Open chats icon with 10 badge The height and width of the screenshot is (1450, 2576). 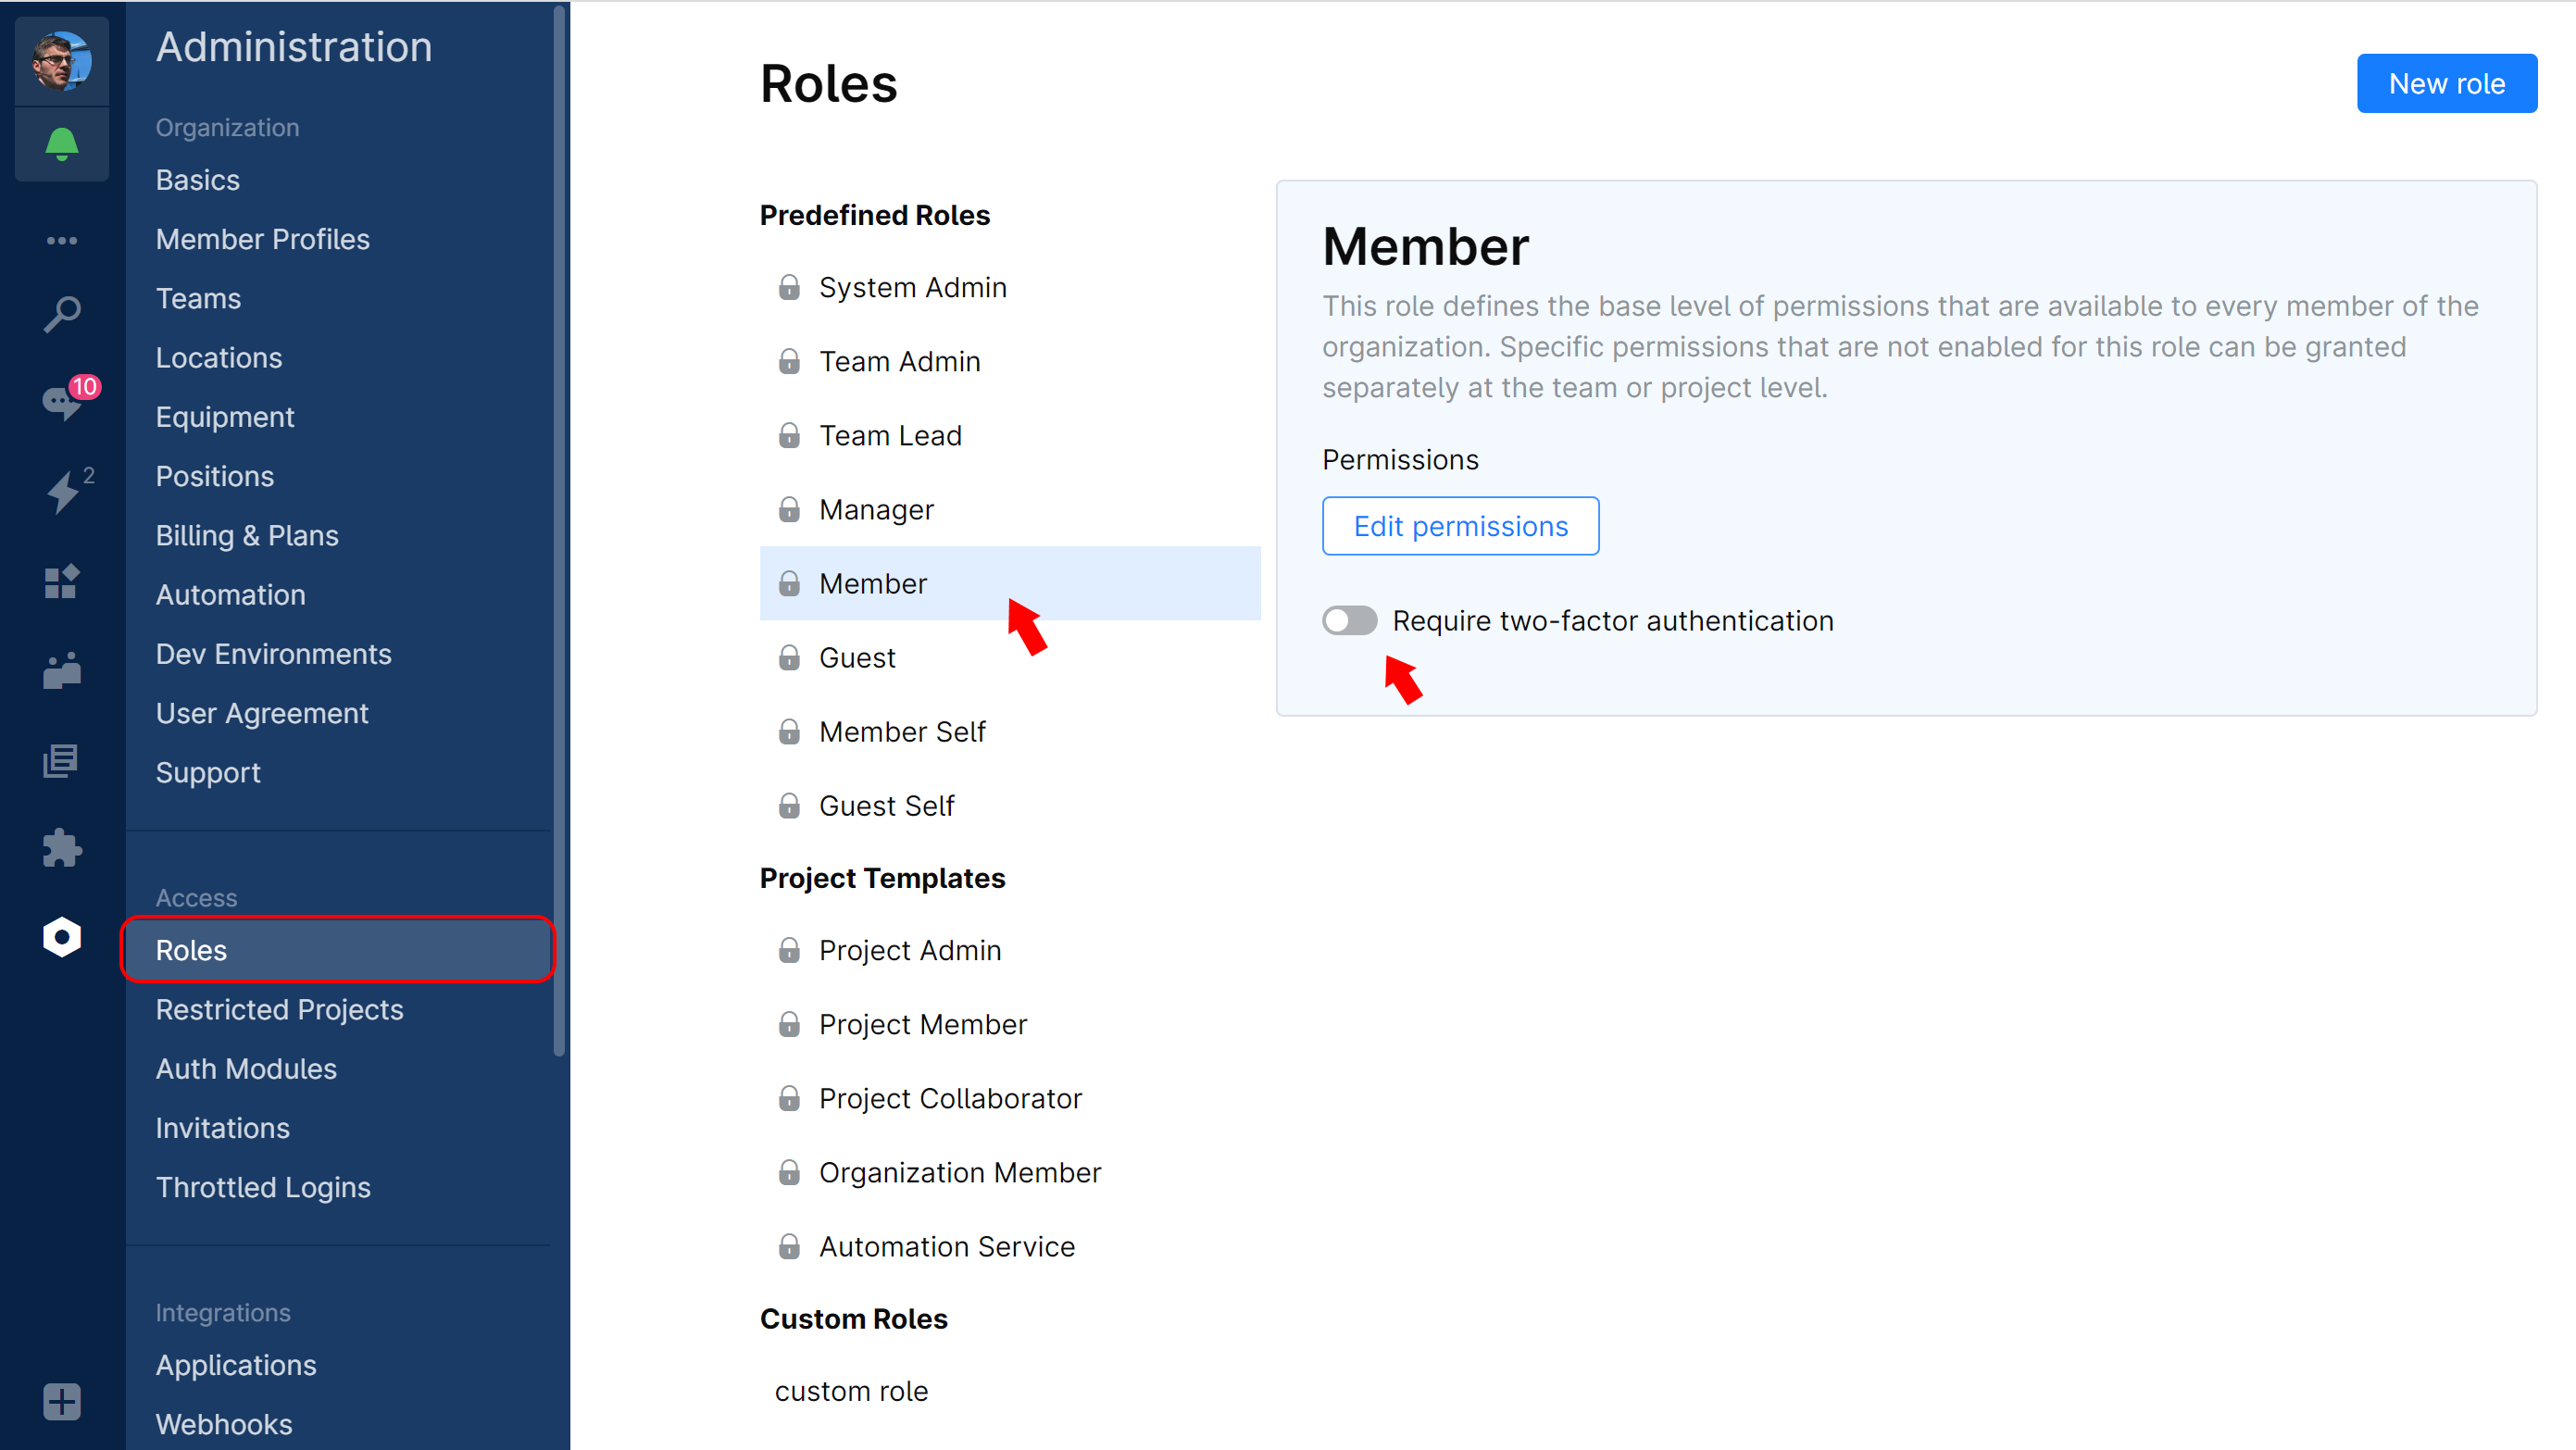click(62, 401)
